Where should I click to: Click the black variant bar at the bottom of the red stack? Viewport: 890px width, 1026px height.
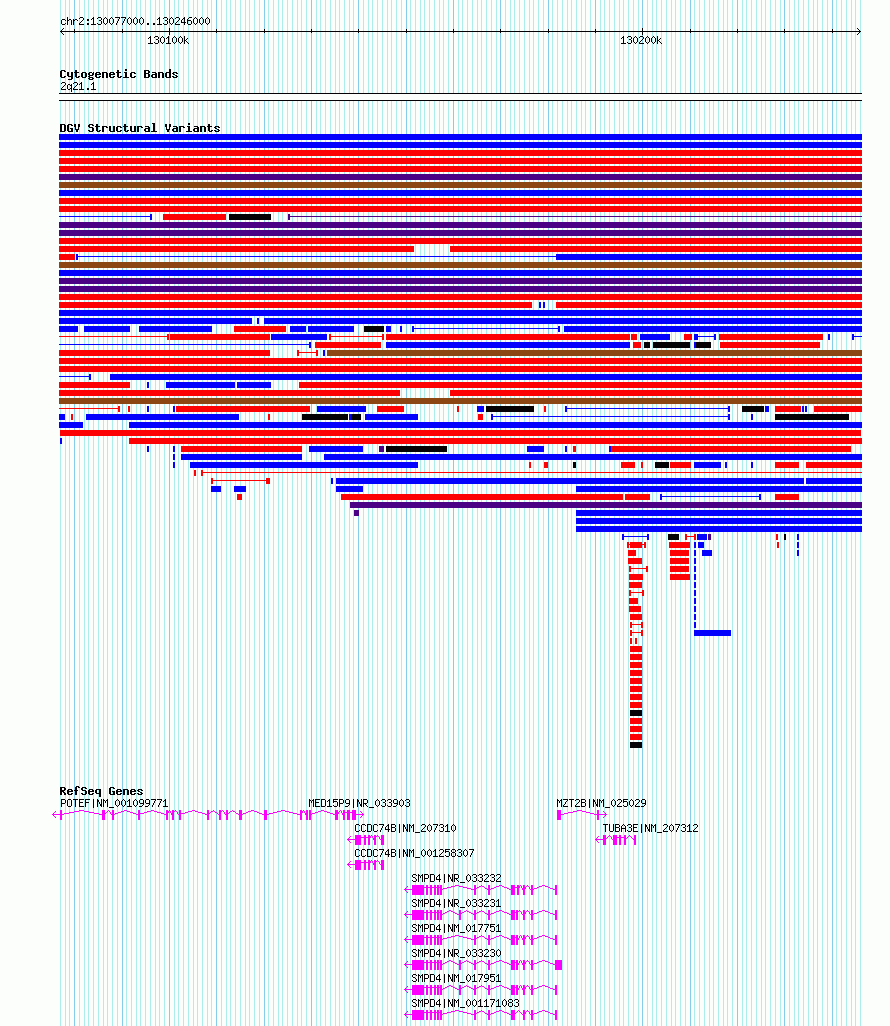pos(636,745)
